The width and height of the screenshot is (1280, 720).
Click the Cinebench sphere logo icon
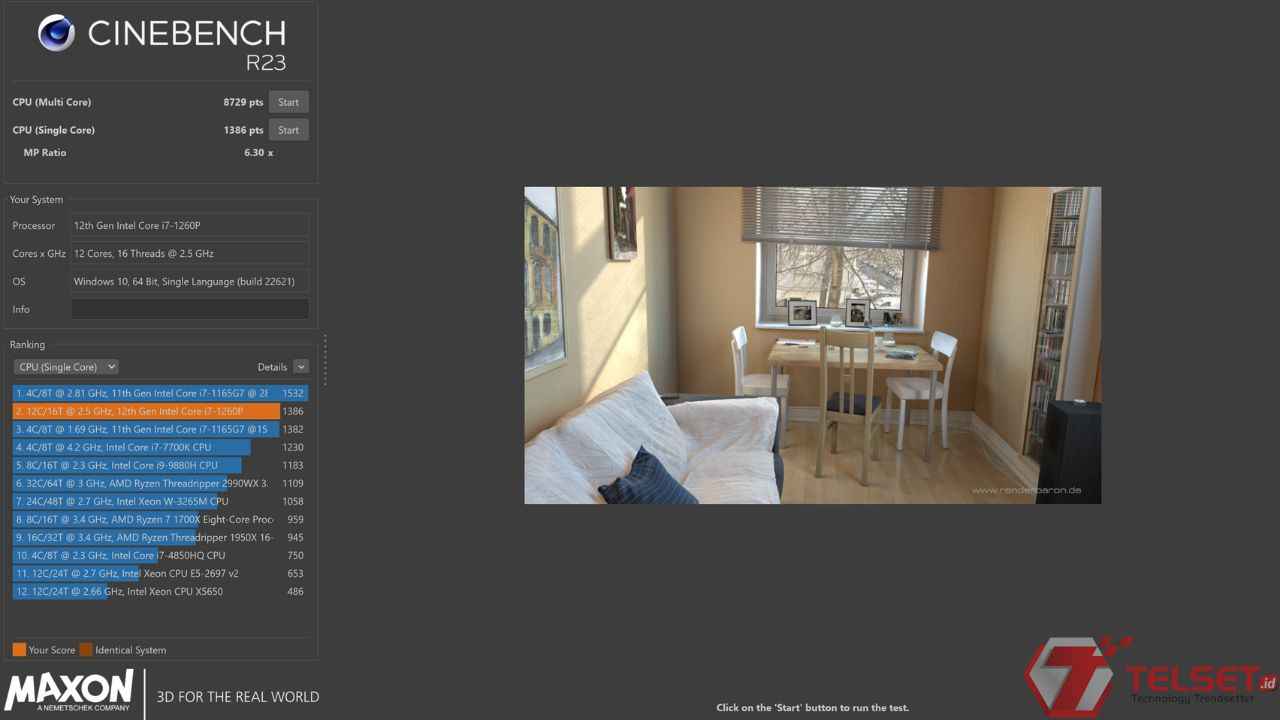click(57, 33)
